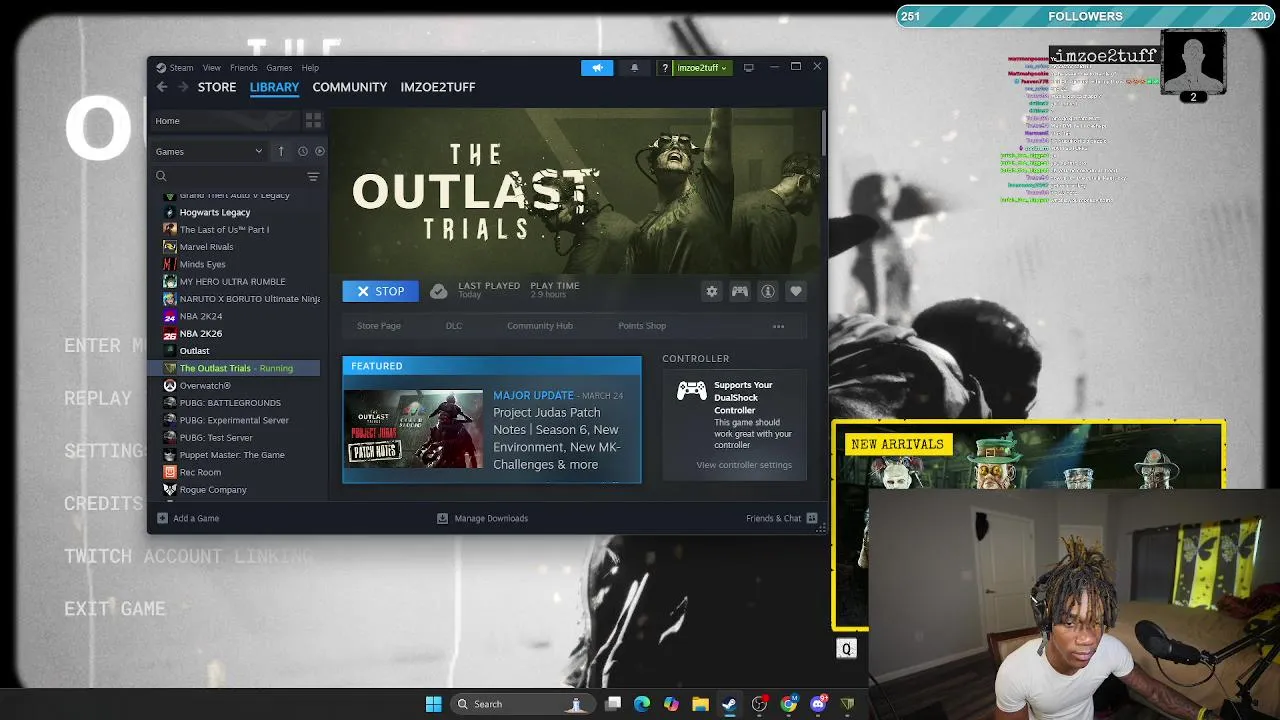Open Manage Downloads
The width and height of the screenshot is (1280, 720).
482,518
